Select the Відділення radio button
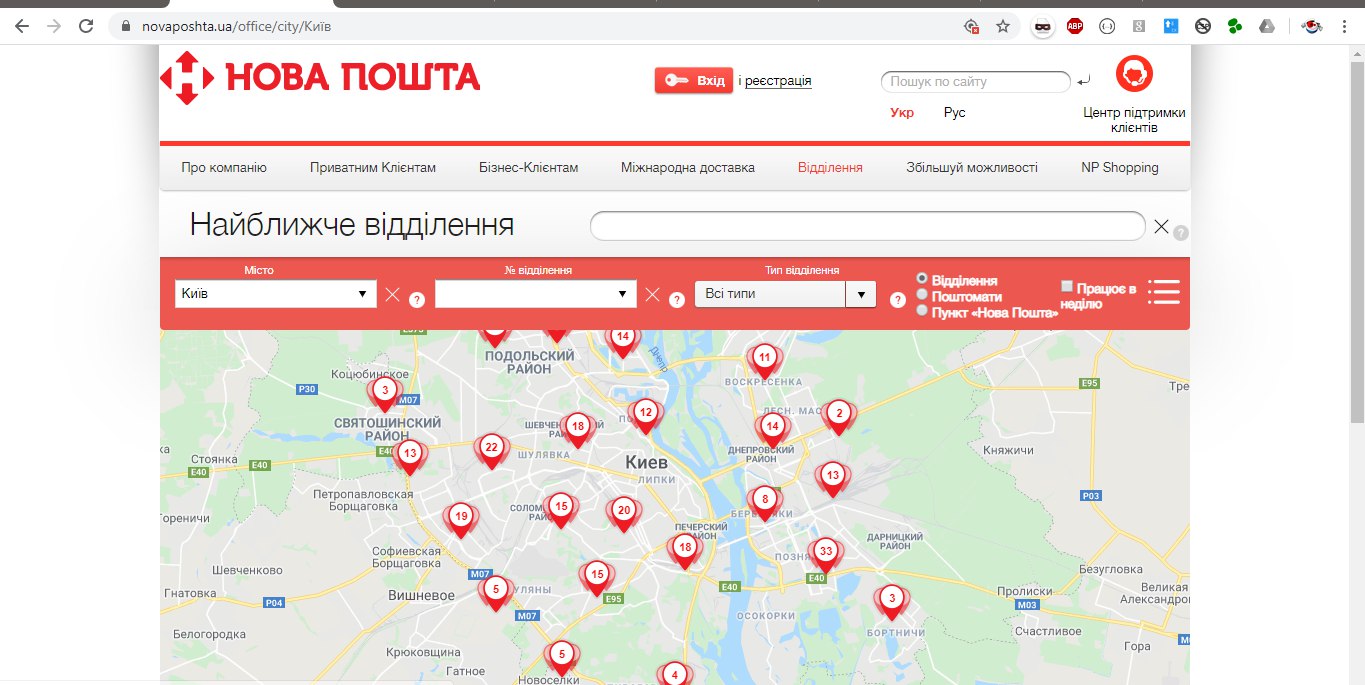Screen dimensions: 1365x685 pos(922,280)
